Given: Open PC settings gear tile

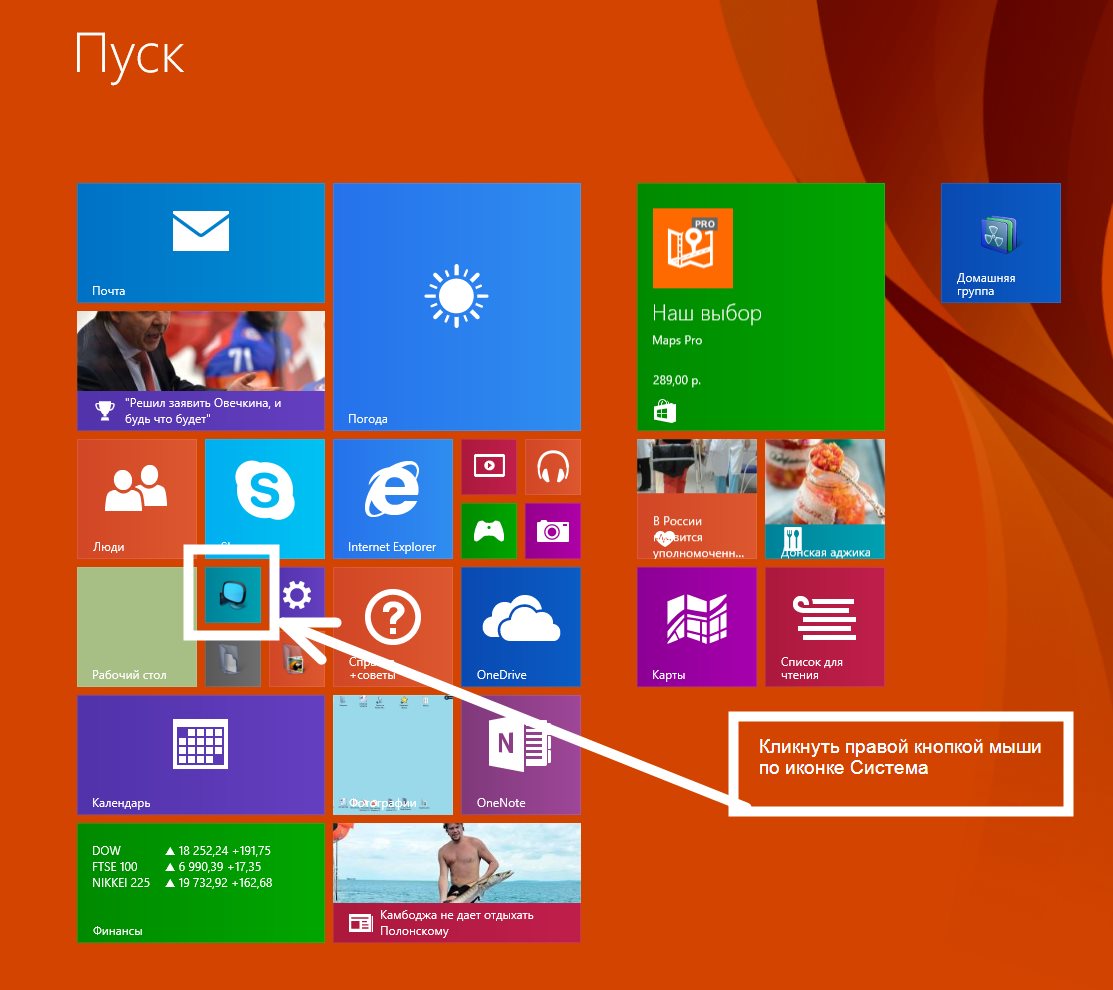Looking at the screenshot, I should point(297,595).
